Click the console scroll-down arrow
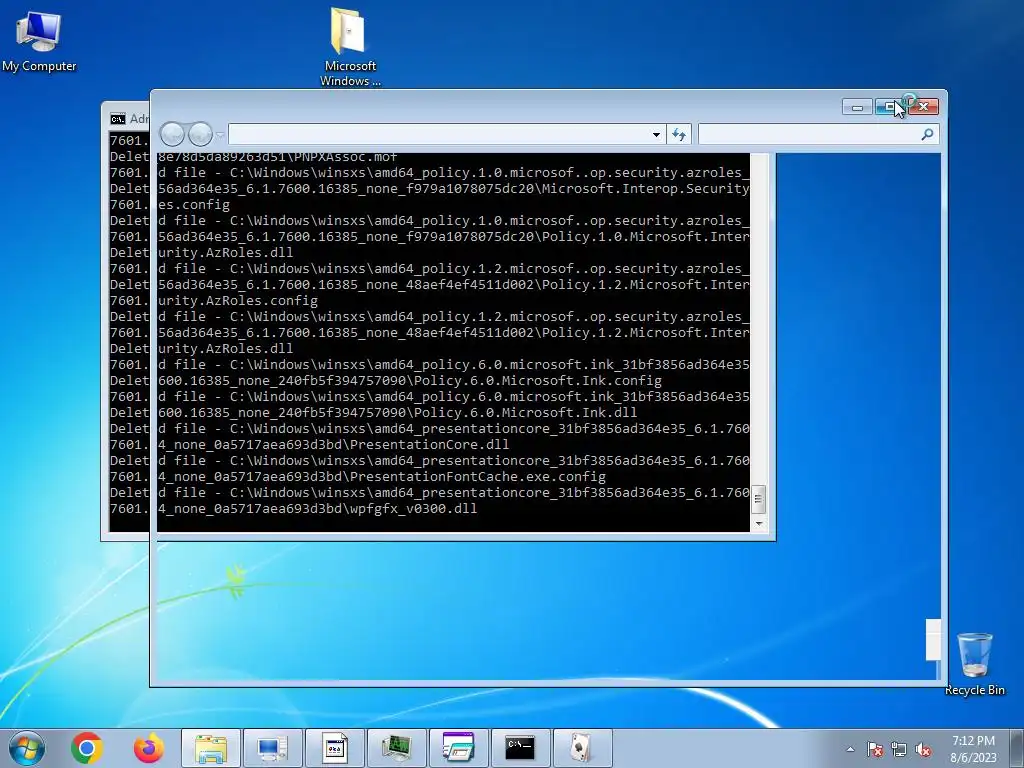1024x768 pixels. [758, 523]
